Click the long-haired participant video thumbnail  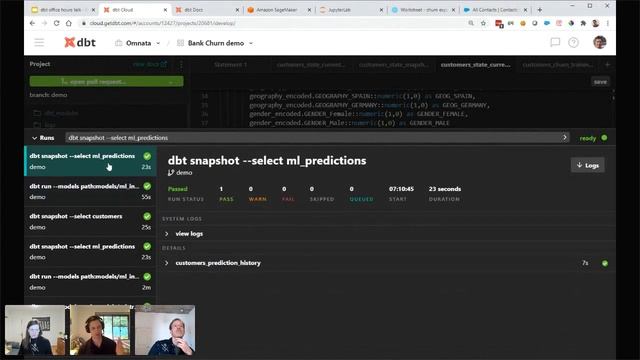[35, 330]
